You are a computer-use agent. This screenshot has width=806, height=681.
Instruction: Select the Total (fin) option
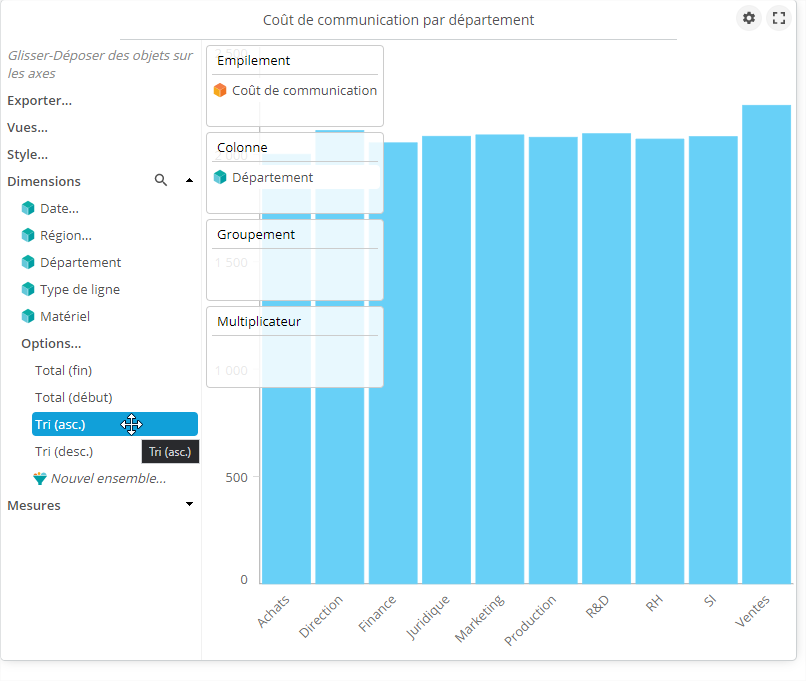(x=63, y=370)
